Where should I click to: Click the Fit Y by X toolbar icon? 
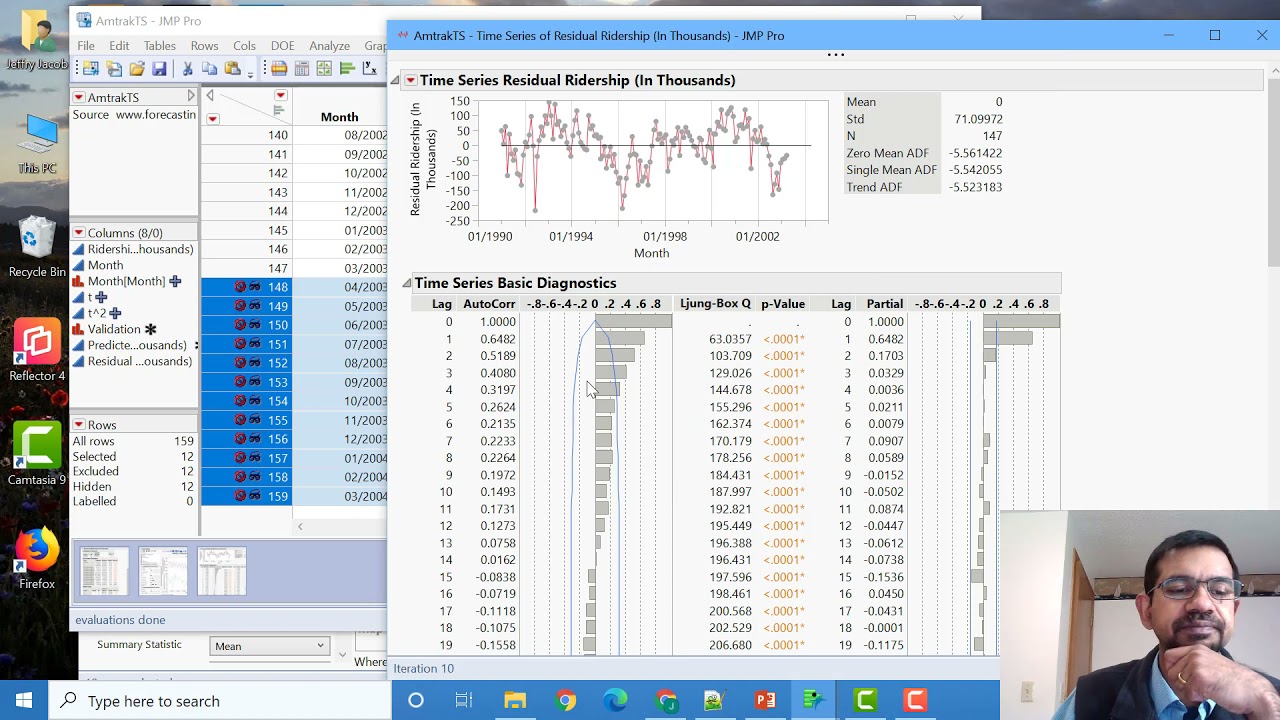point(369,69)
